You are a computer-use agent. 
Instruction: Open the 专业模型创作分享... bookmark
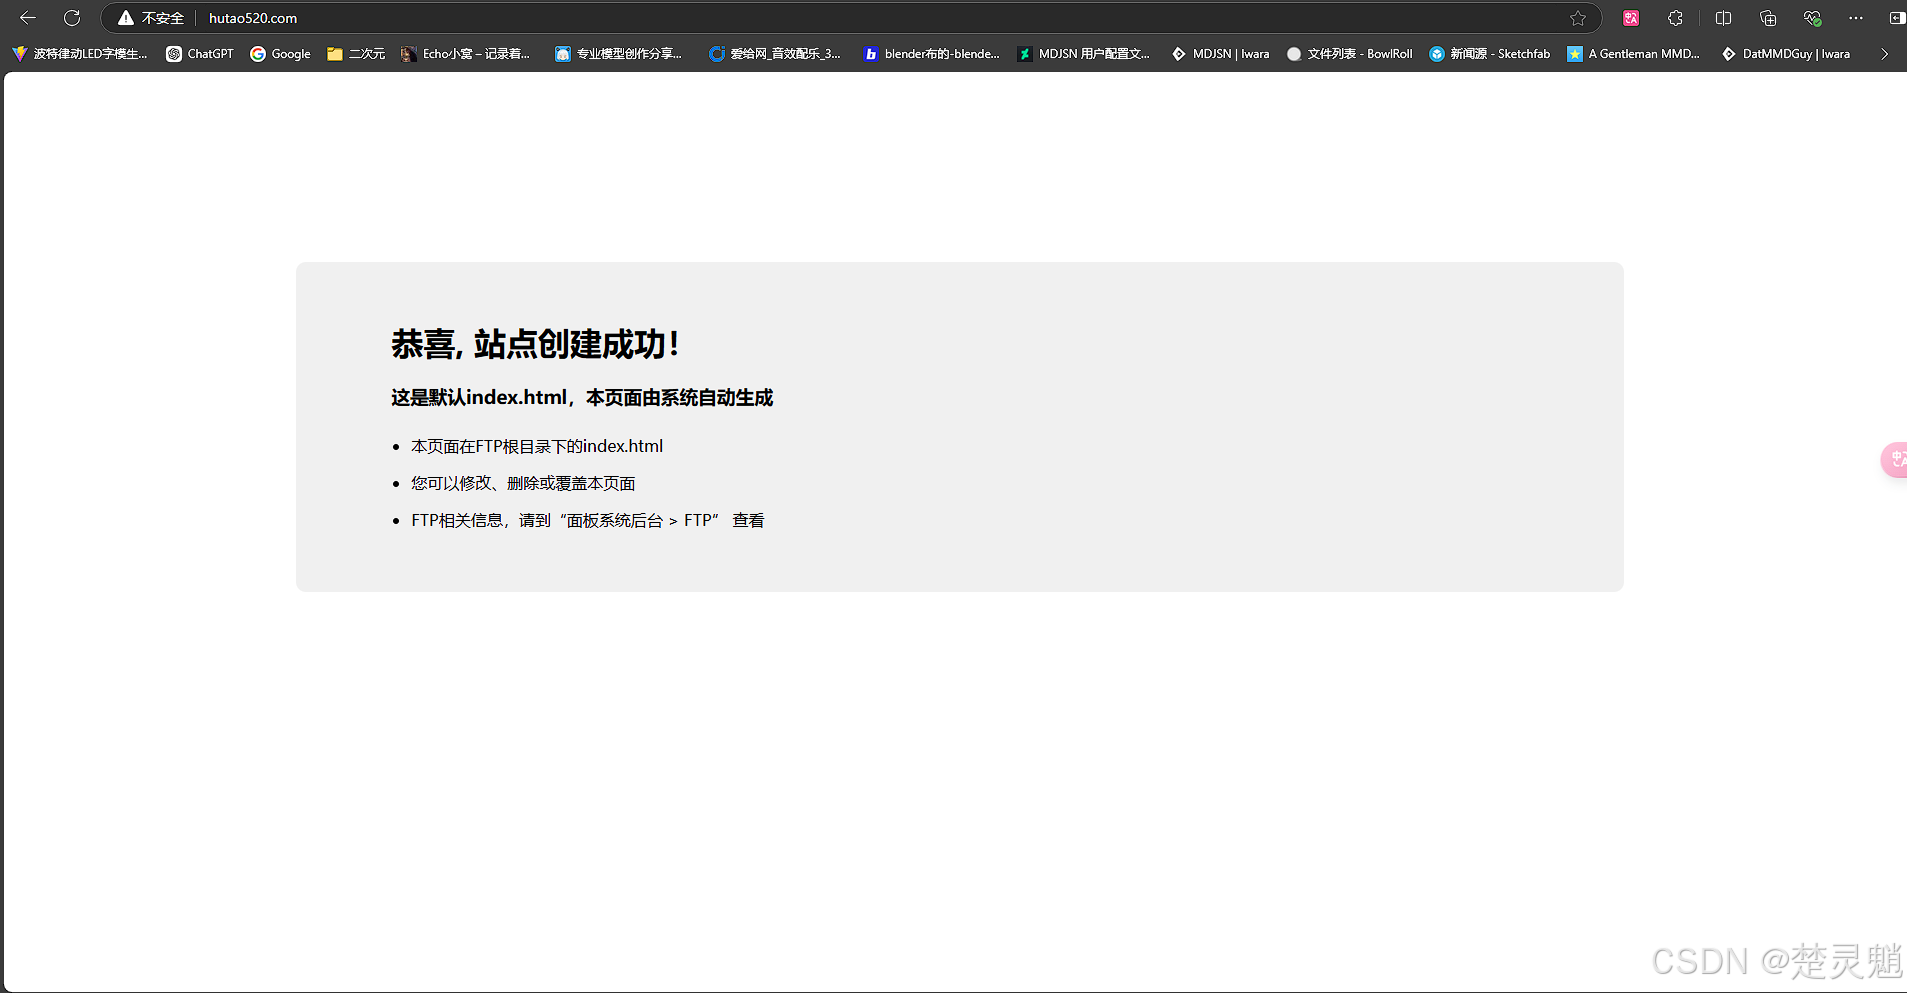(619, 54)
